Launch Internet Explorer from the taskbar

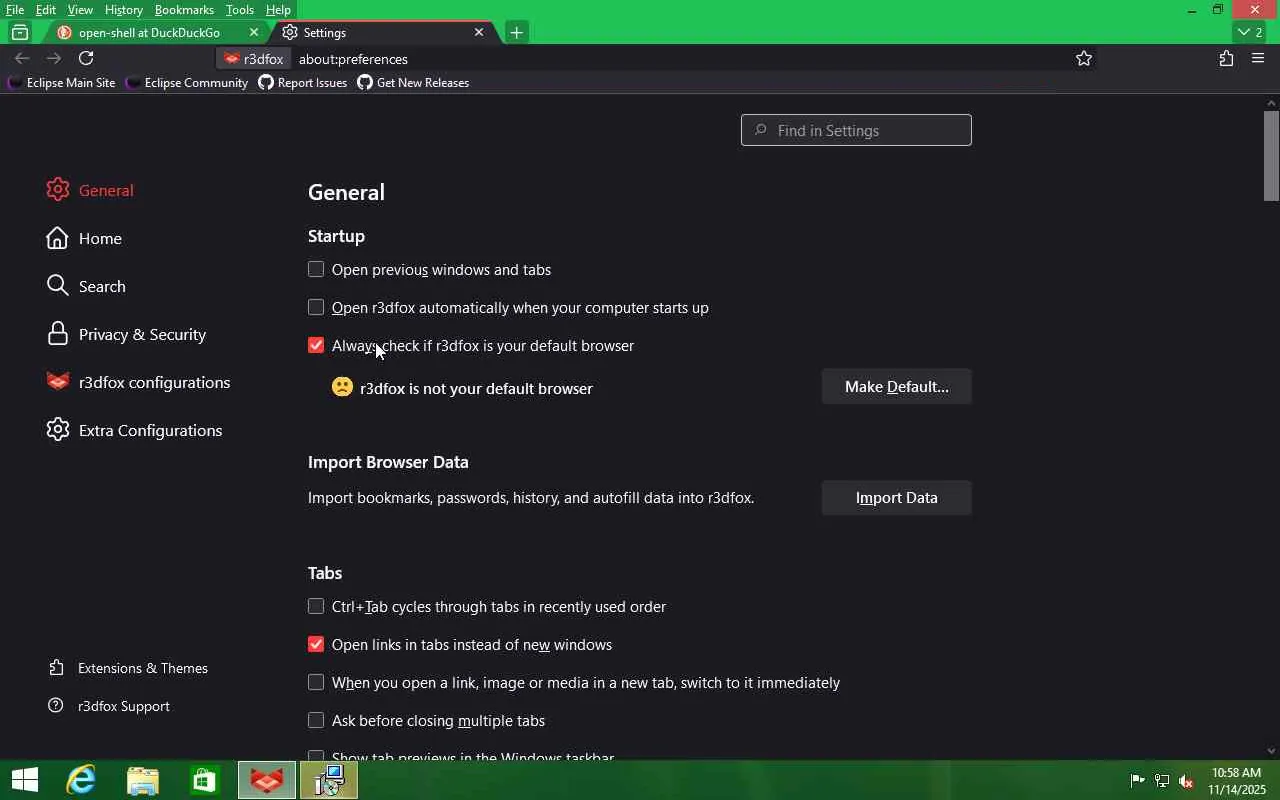[x=80, y=780]
